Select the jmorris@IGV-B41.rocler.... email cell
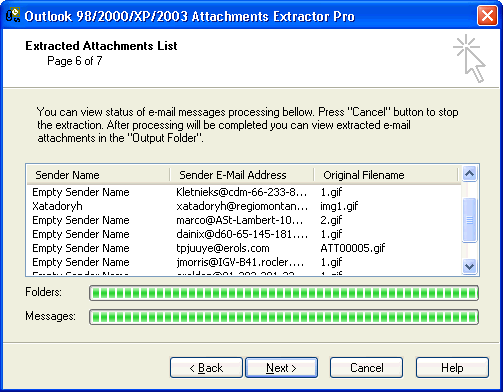Image resolution: width=503 pixels, height=392 pixels. point(240,262)
